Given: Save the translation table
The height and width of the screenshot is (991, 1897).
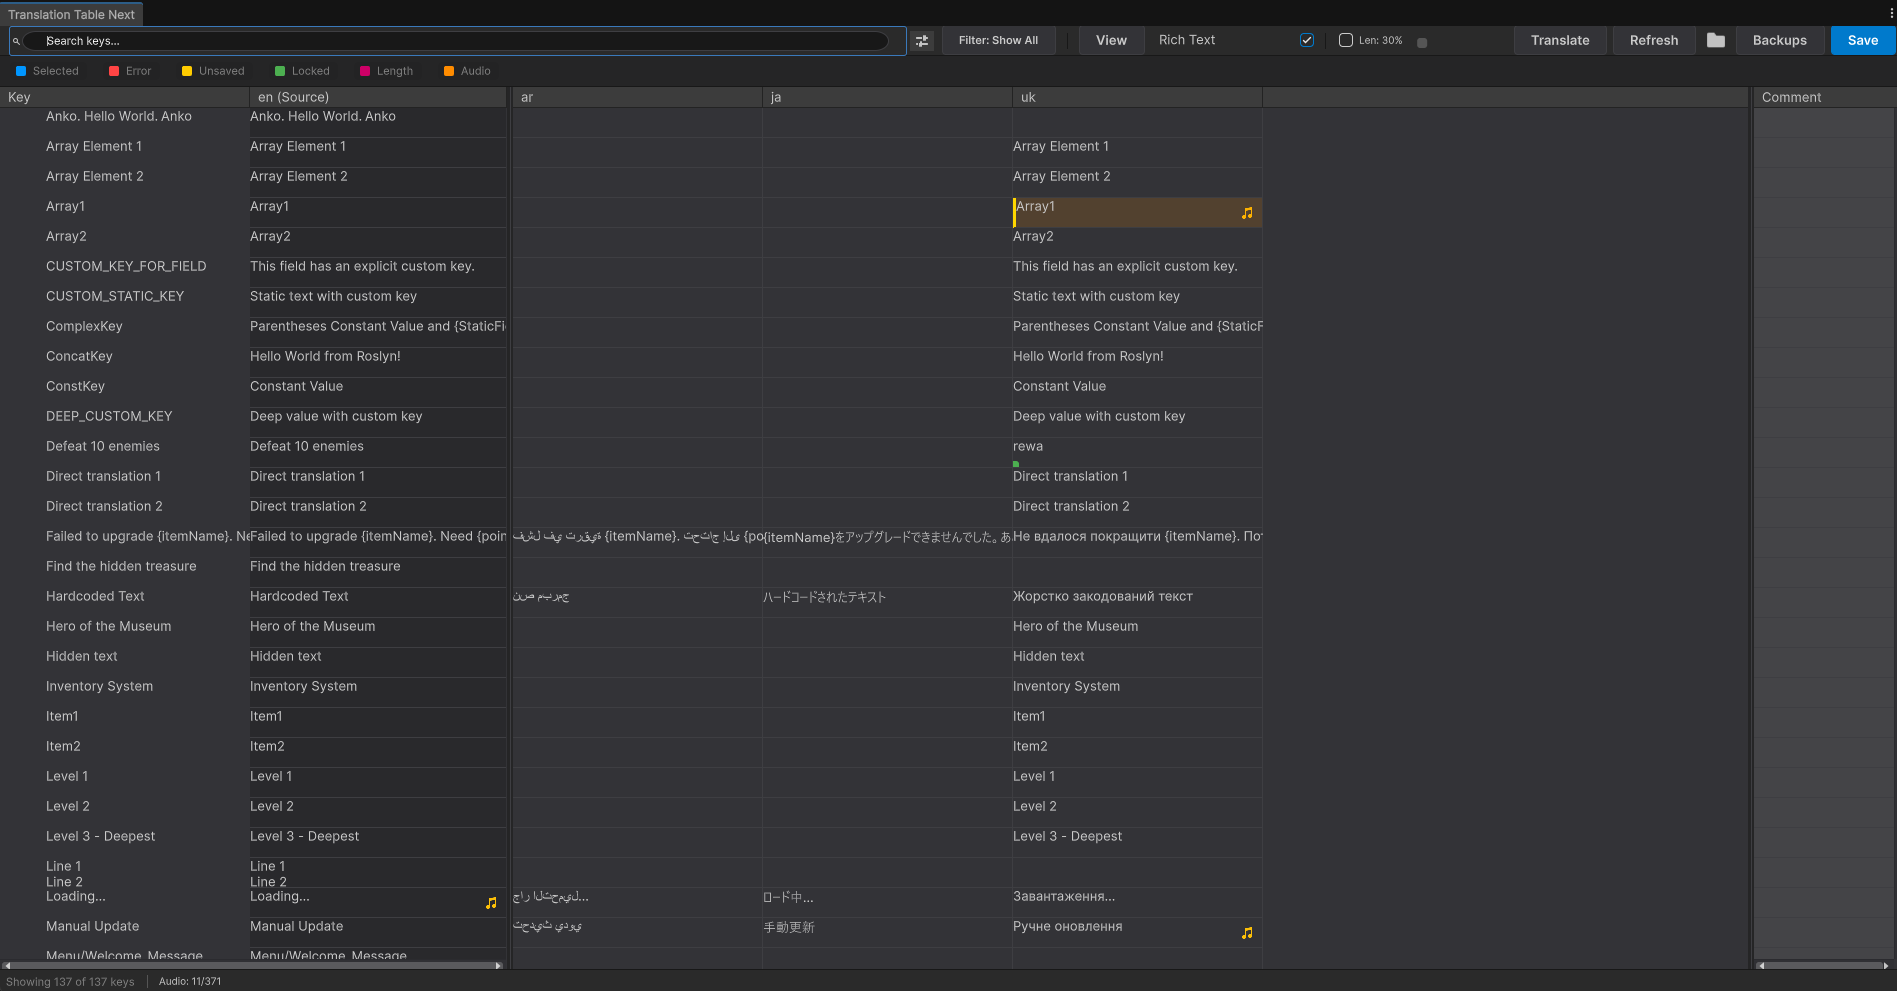Looking at the screenshot, I should coord(1861,40).
